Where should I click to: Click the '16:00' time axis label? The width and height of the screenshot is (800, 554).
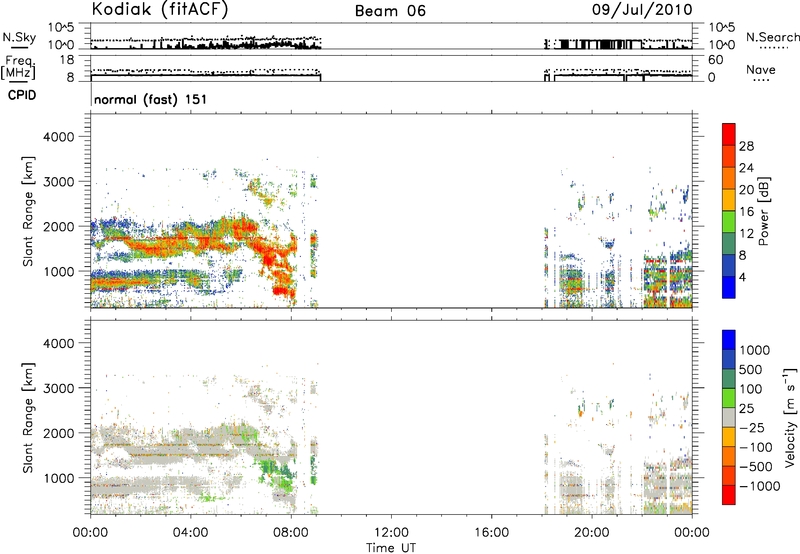pos(492,533)
